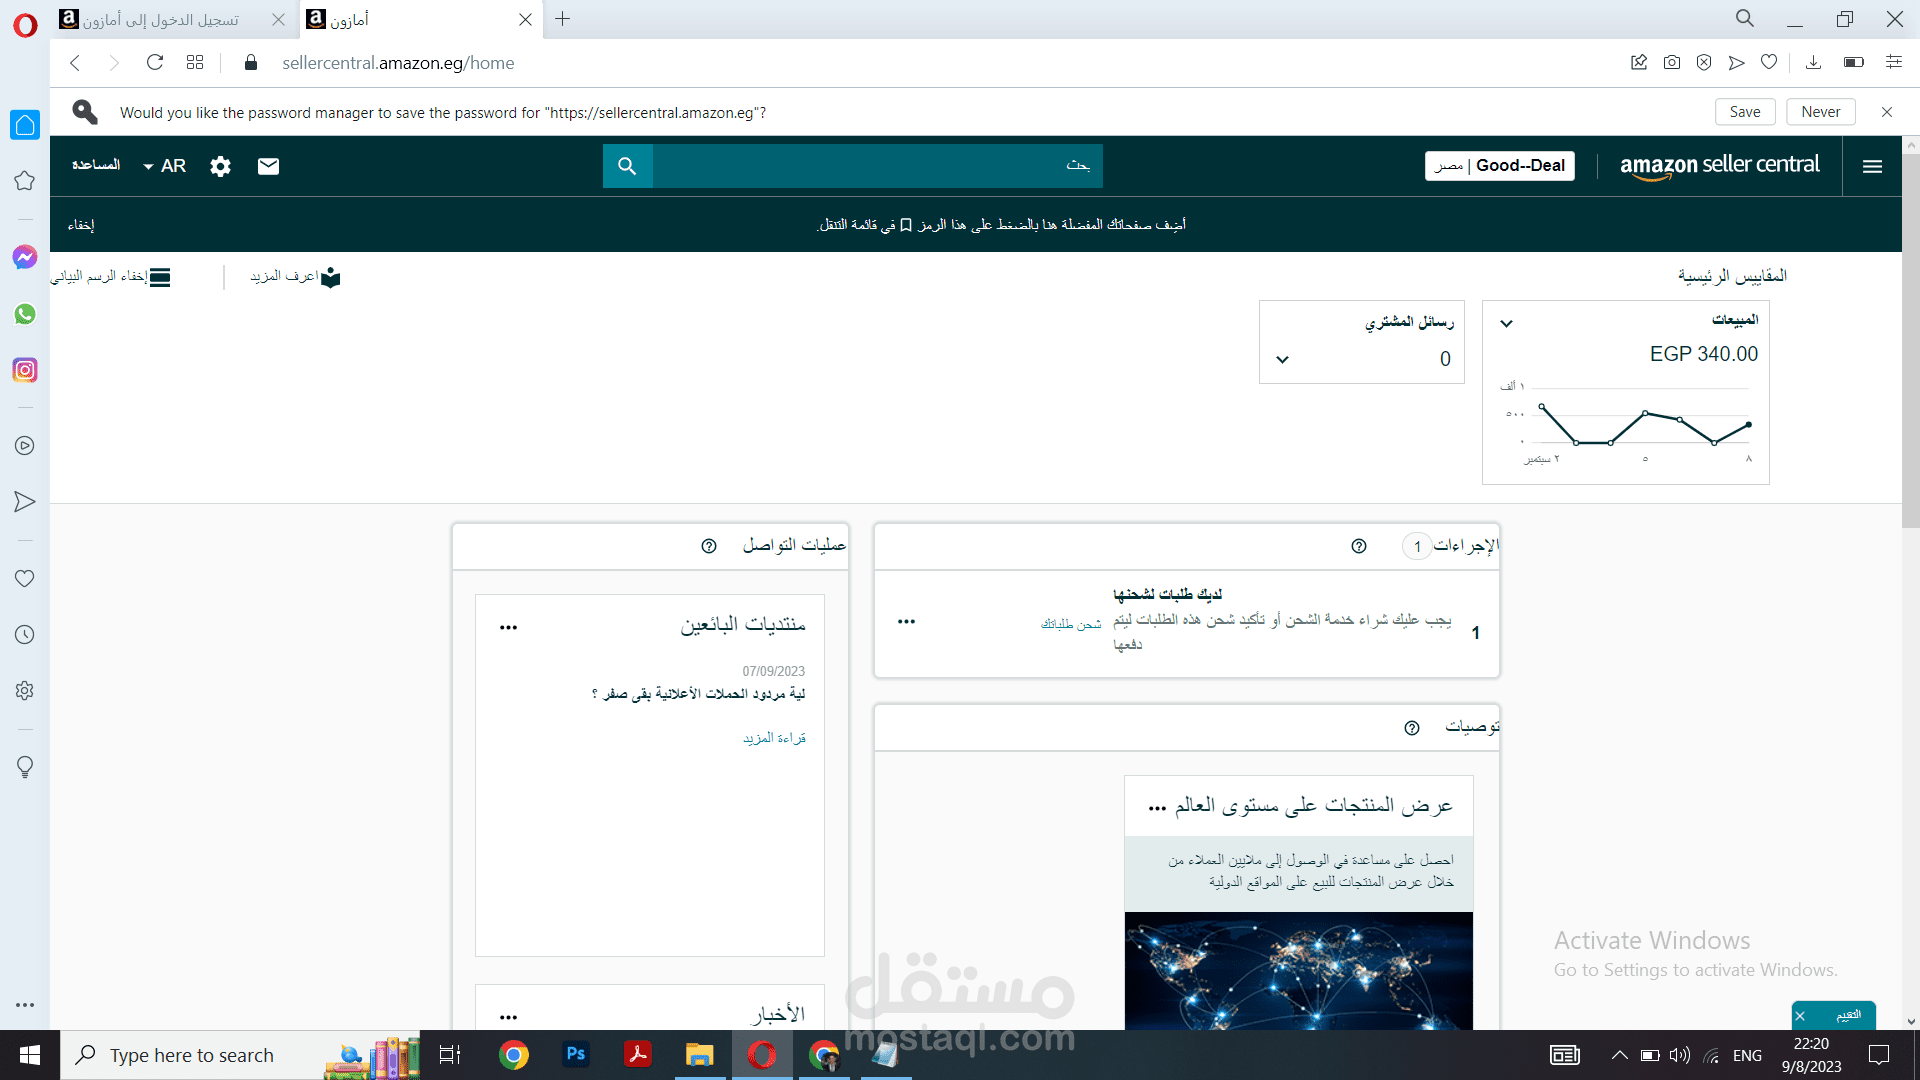Open help icon beside communications heading
This screenshot has height=1080, width=1920.
[709, 546]
